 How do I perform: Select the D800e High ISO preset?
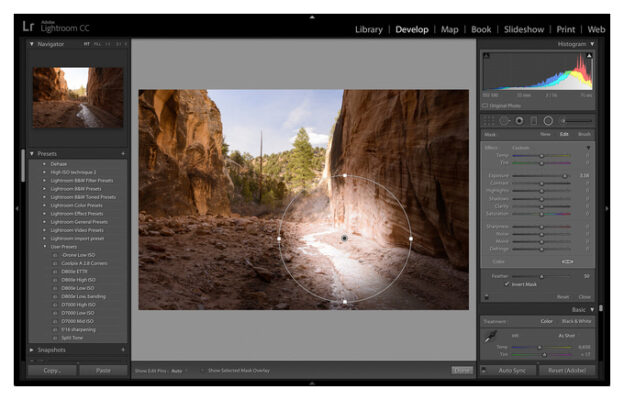click(x=78, y=280)
